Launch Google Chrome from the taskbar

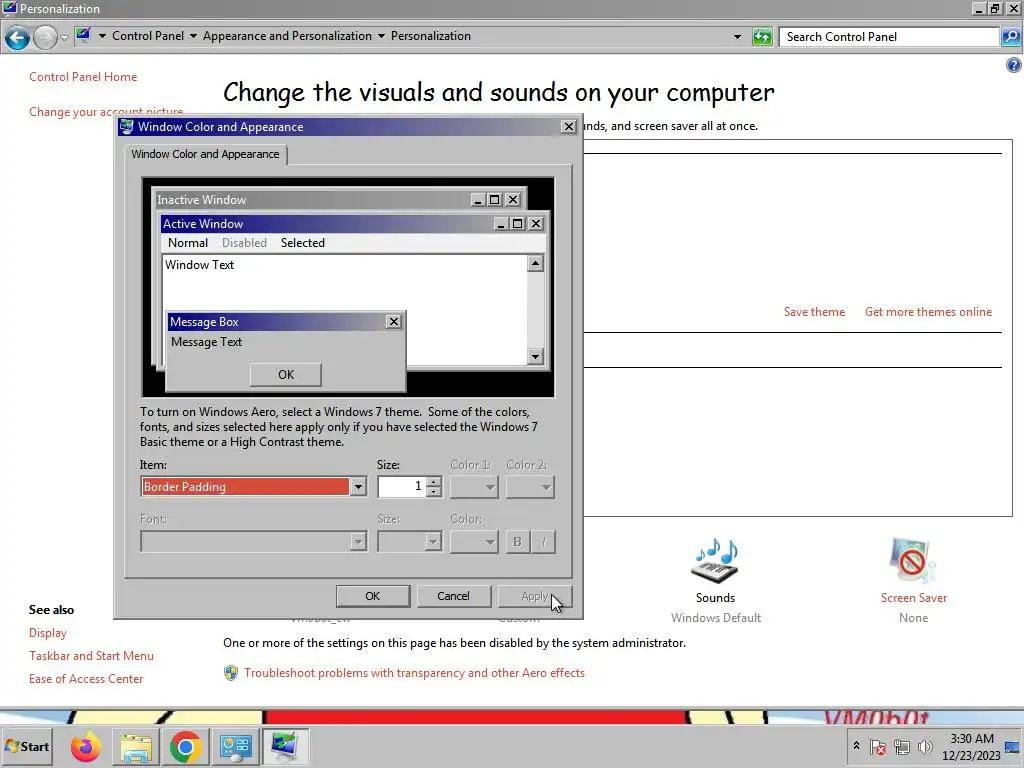point(185,746)
